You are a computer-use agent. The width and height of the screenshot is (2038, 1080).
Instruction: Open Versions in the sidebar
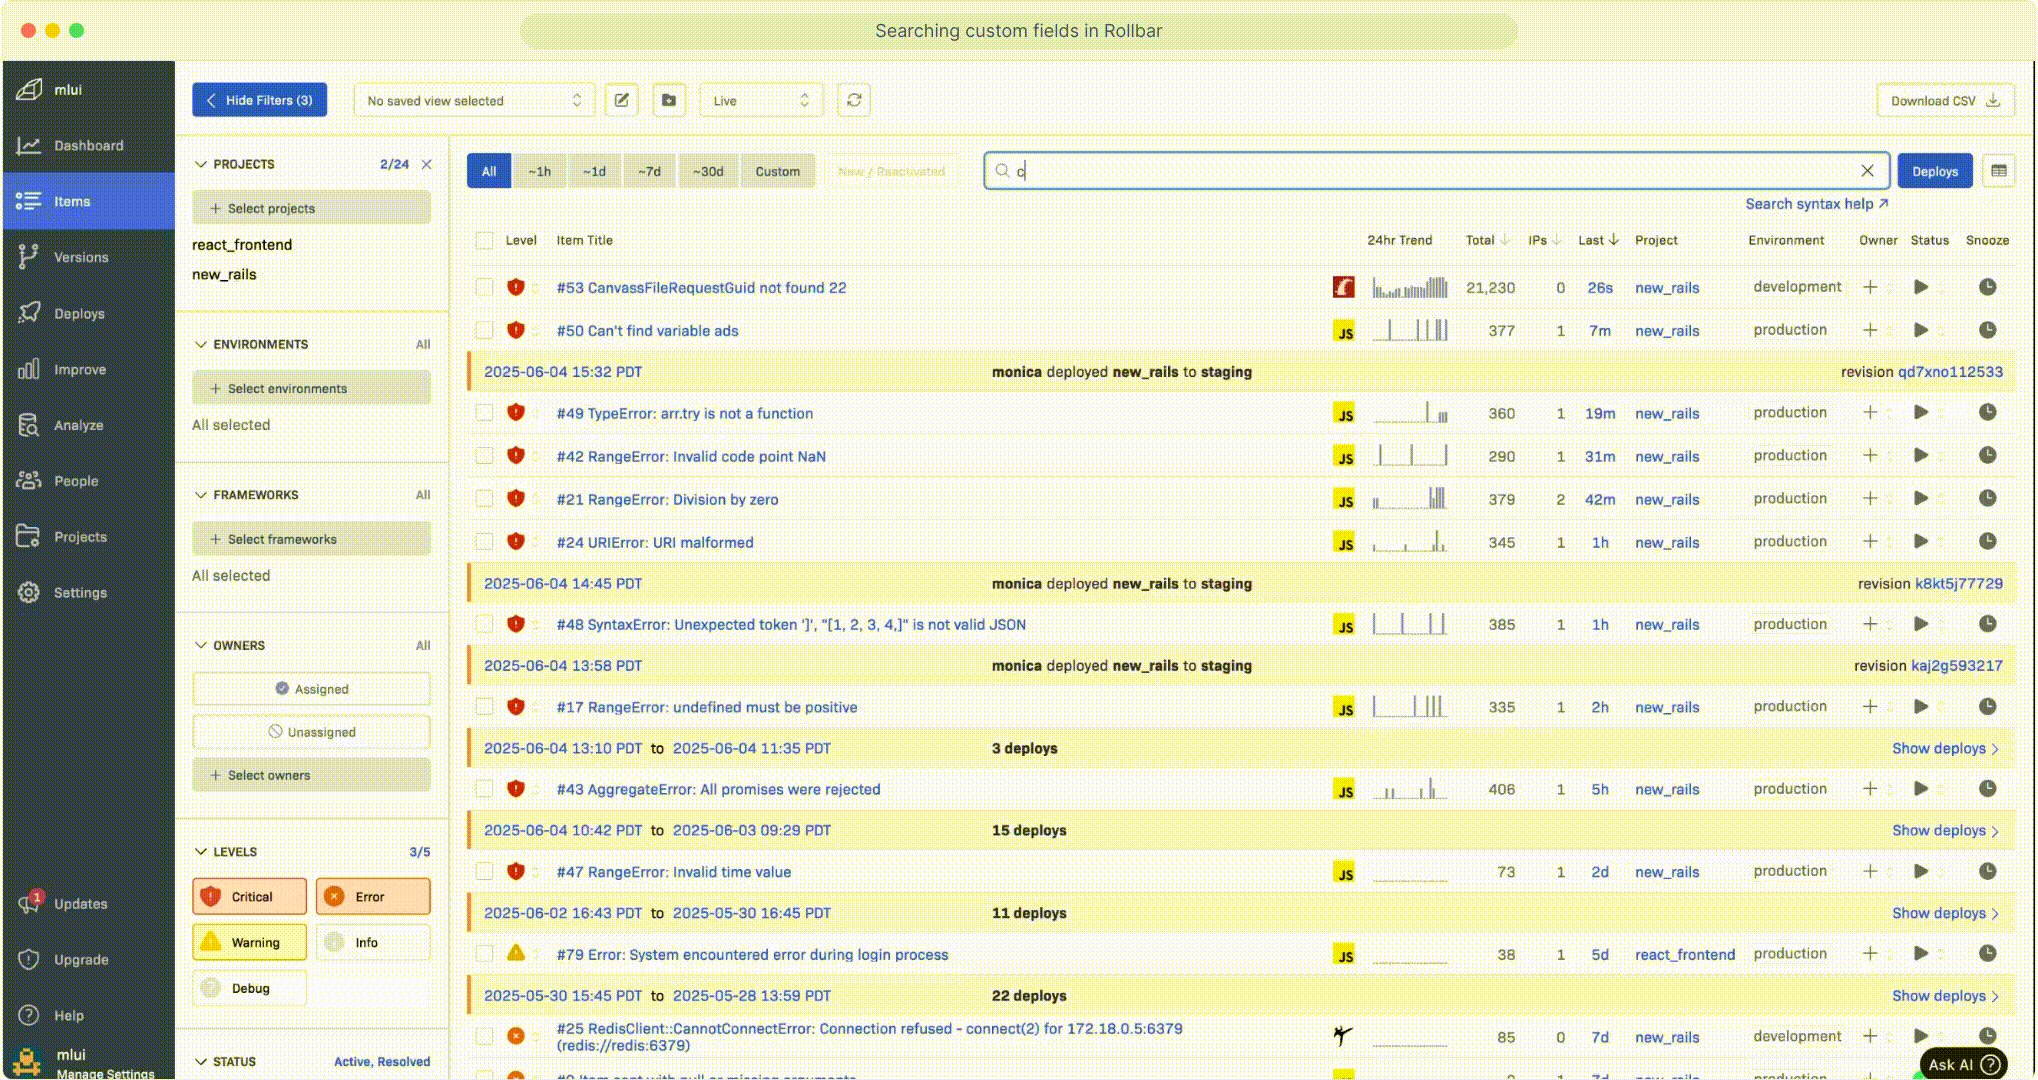(80, 257)
